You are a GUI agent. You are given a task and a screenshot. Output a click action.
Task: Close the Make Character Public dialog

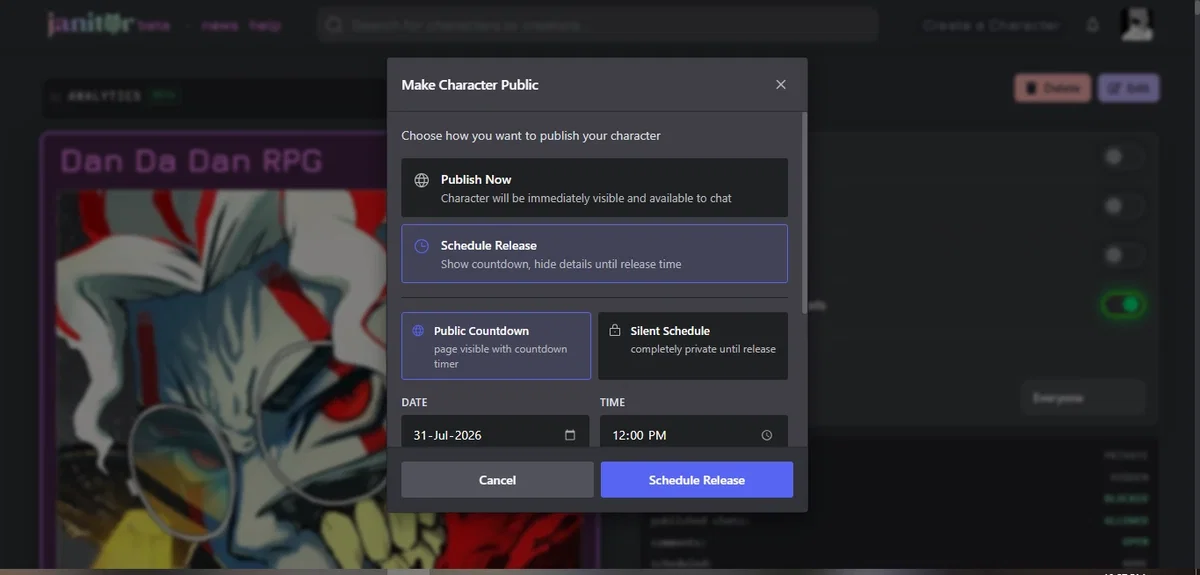point(781,85)
